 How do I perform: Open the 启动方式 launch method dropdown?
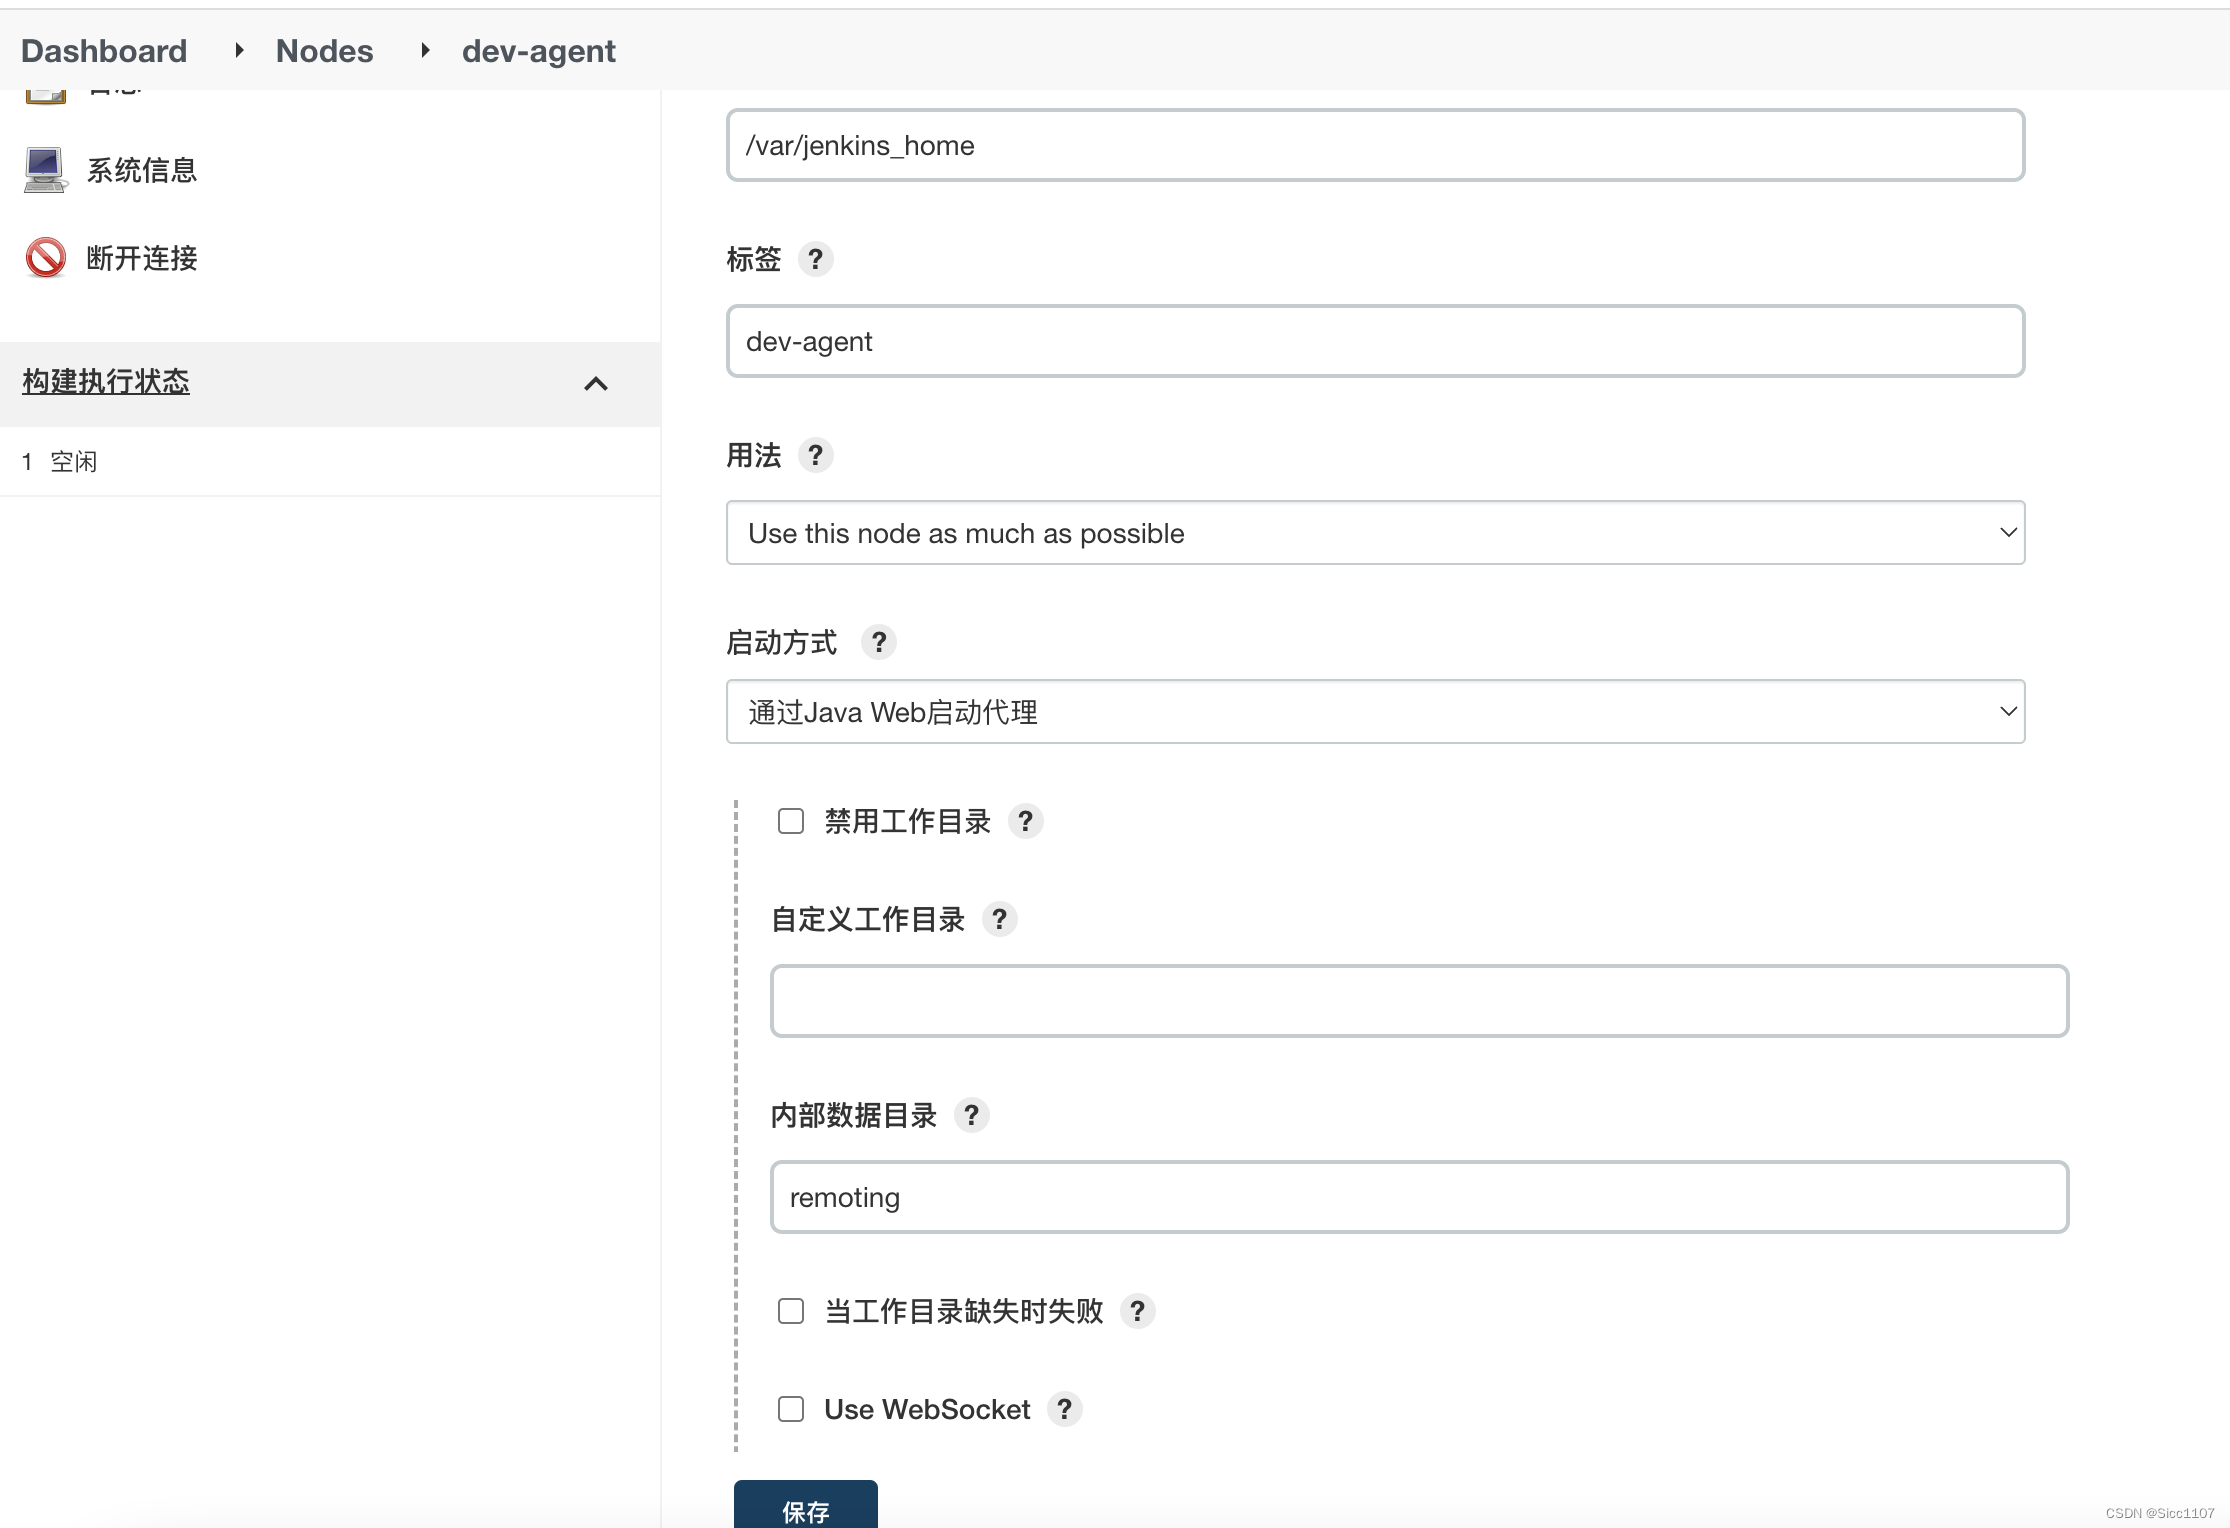(x=1375, y=712)
